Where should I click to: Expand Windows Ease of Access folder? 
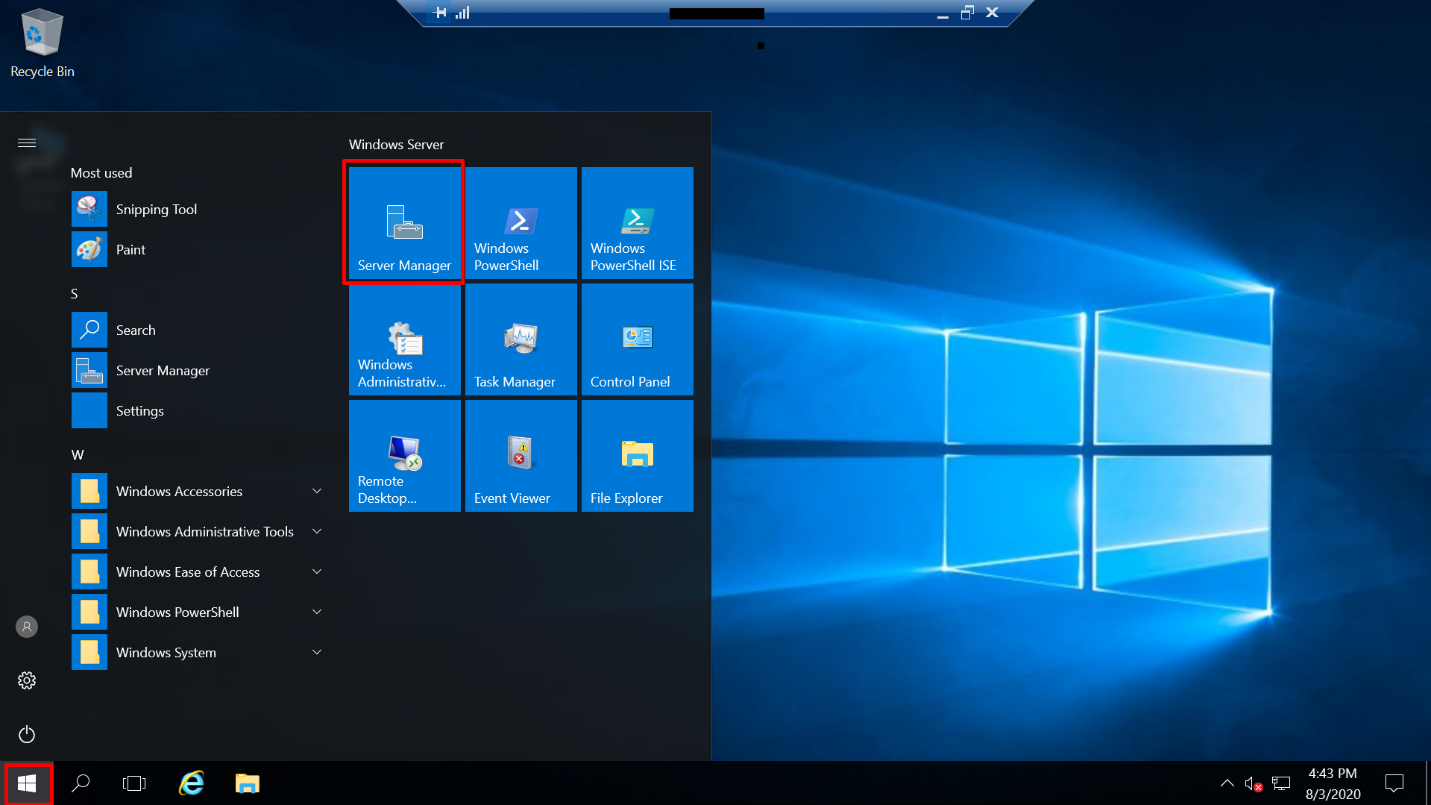199,572
